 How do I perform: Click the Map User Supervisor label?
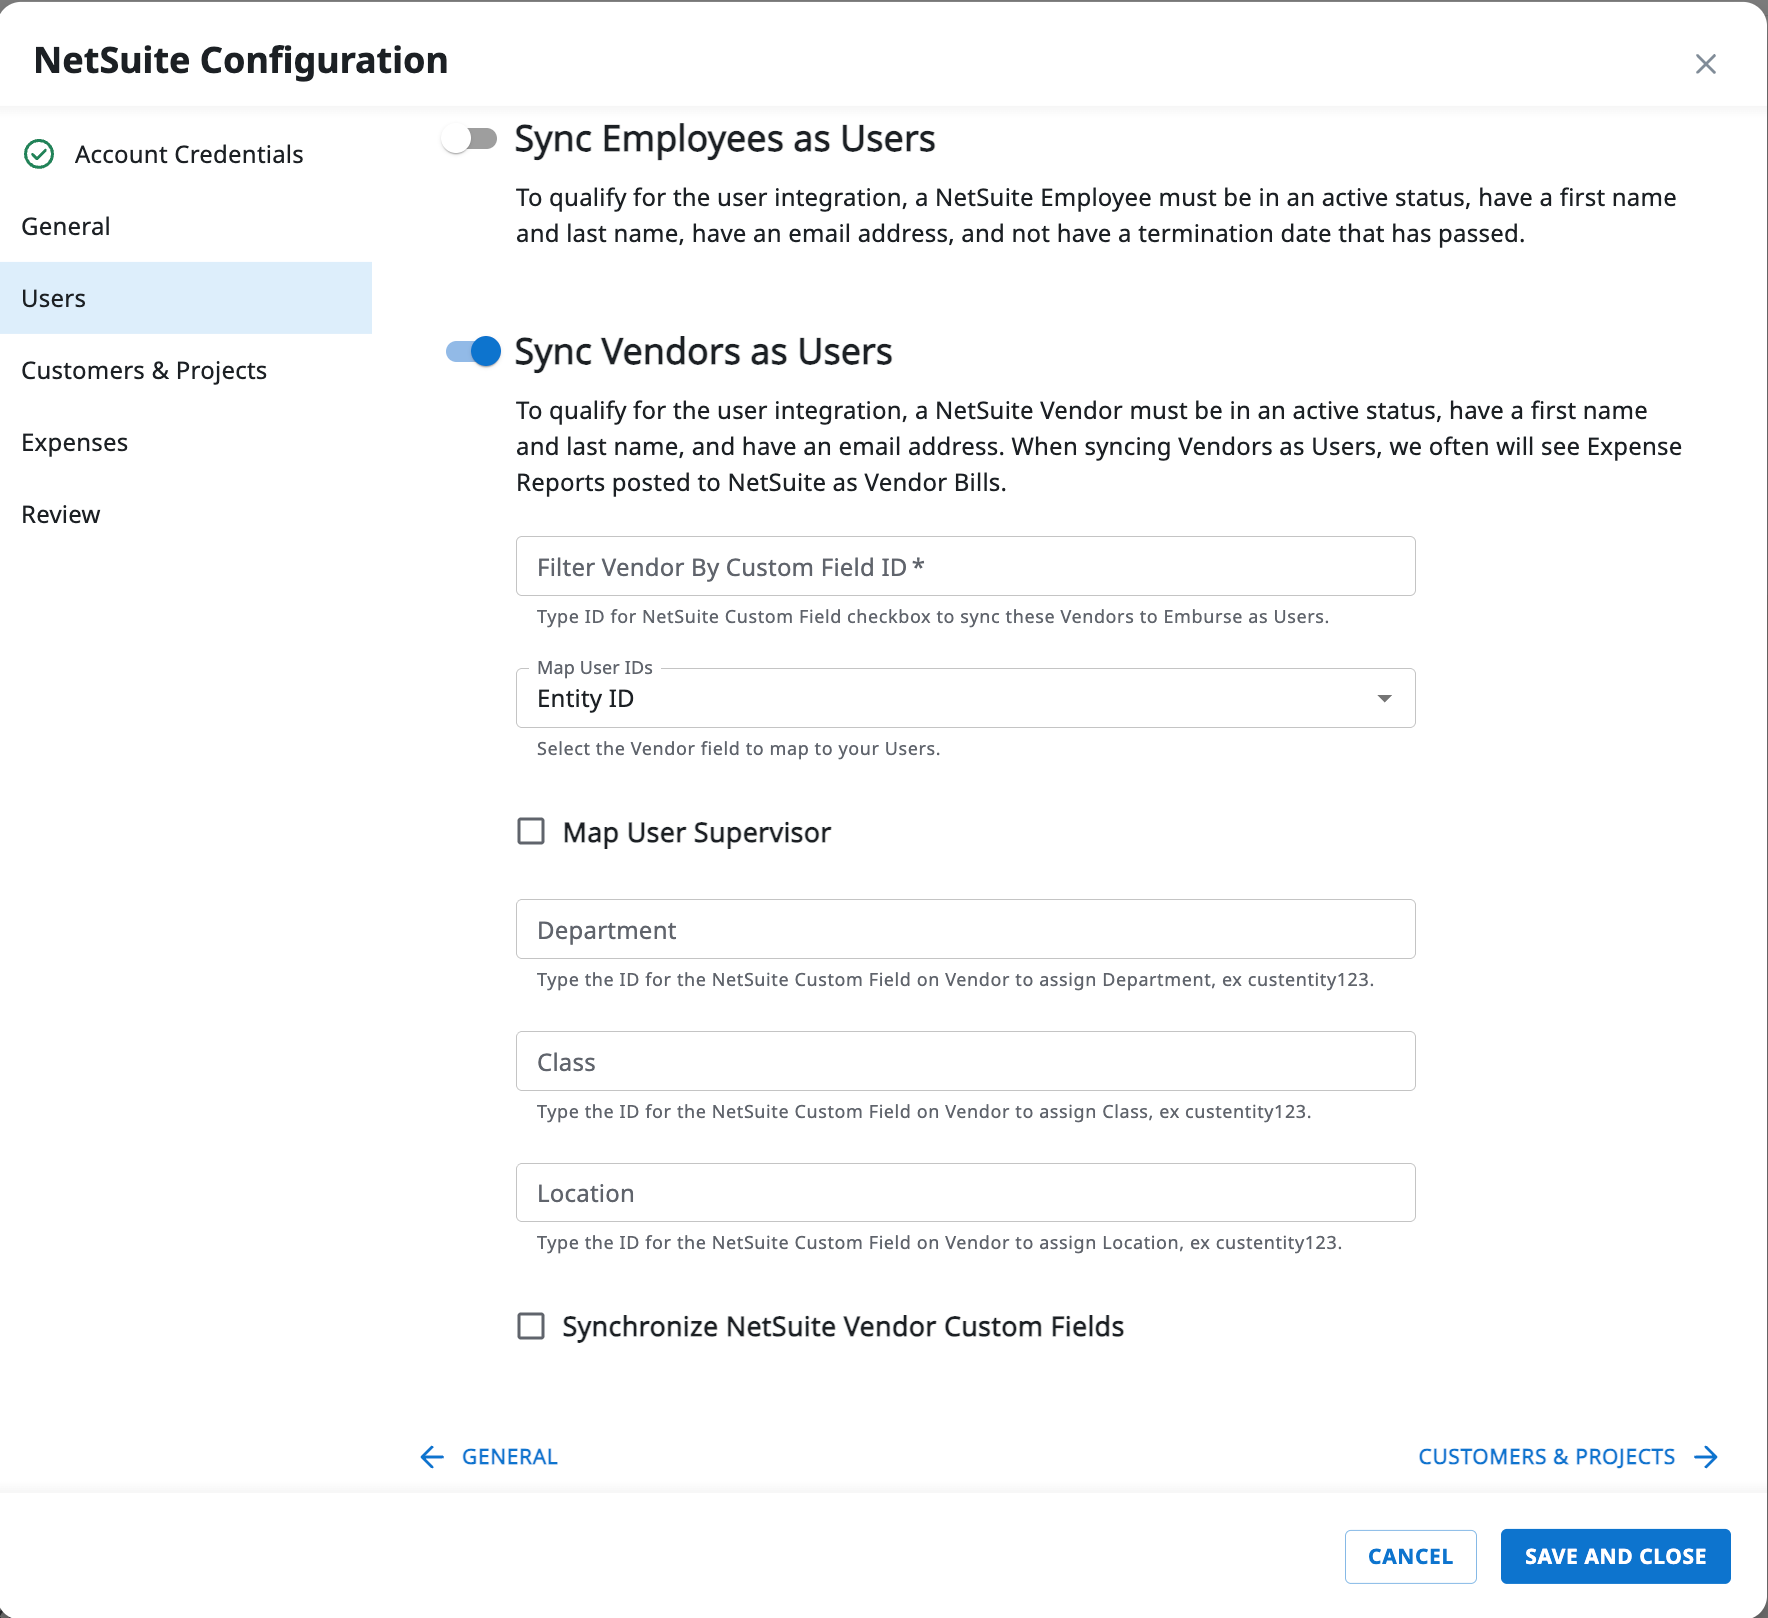(697, 832)
